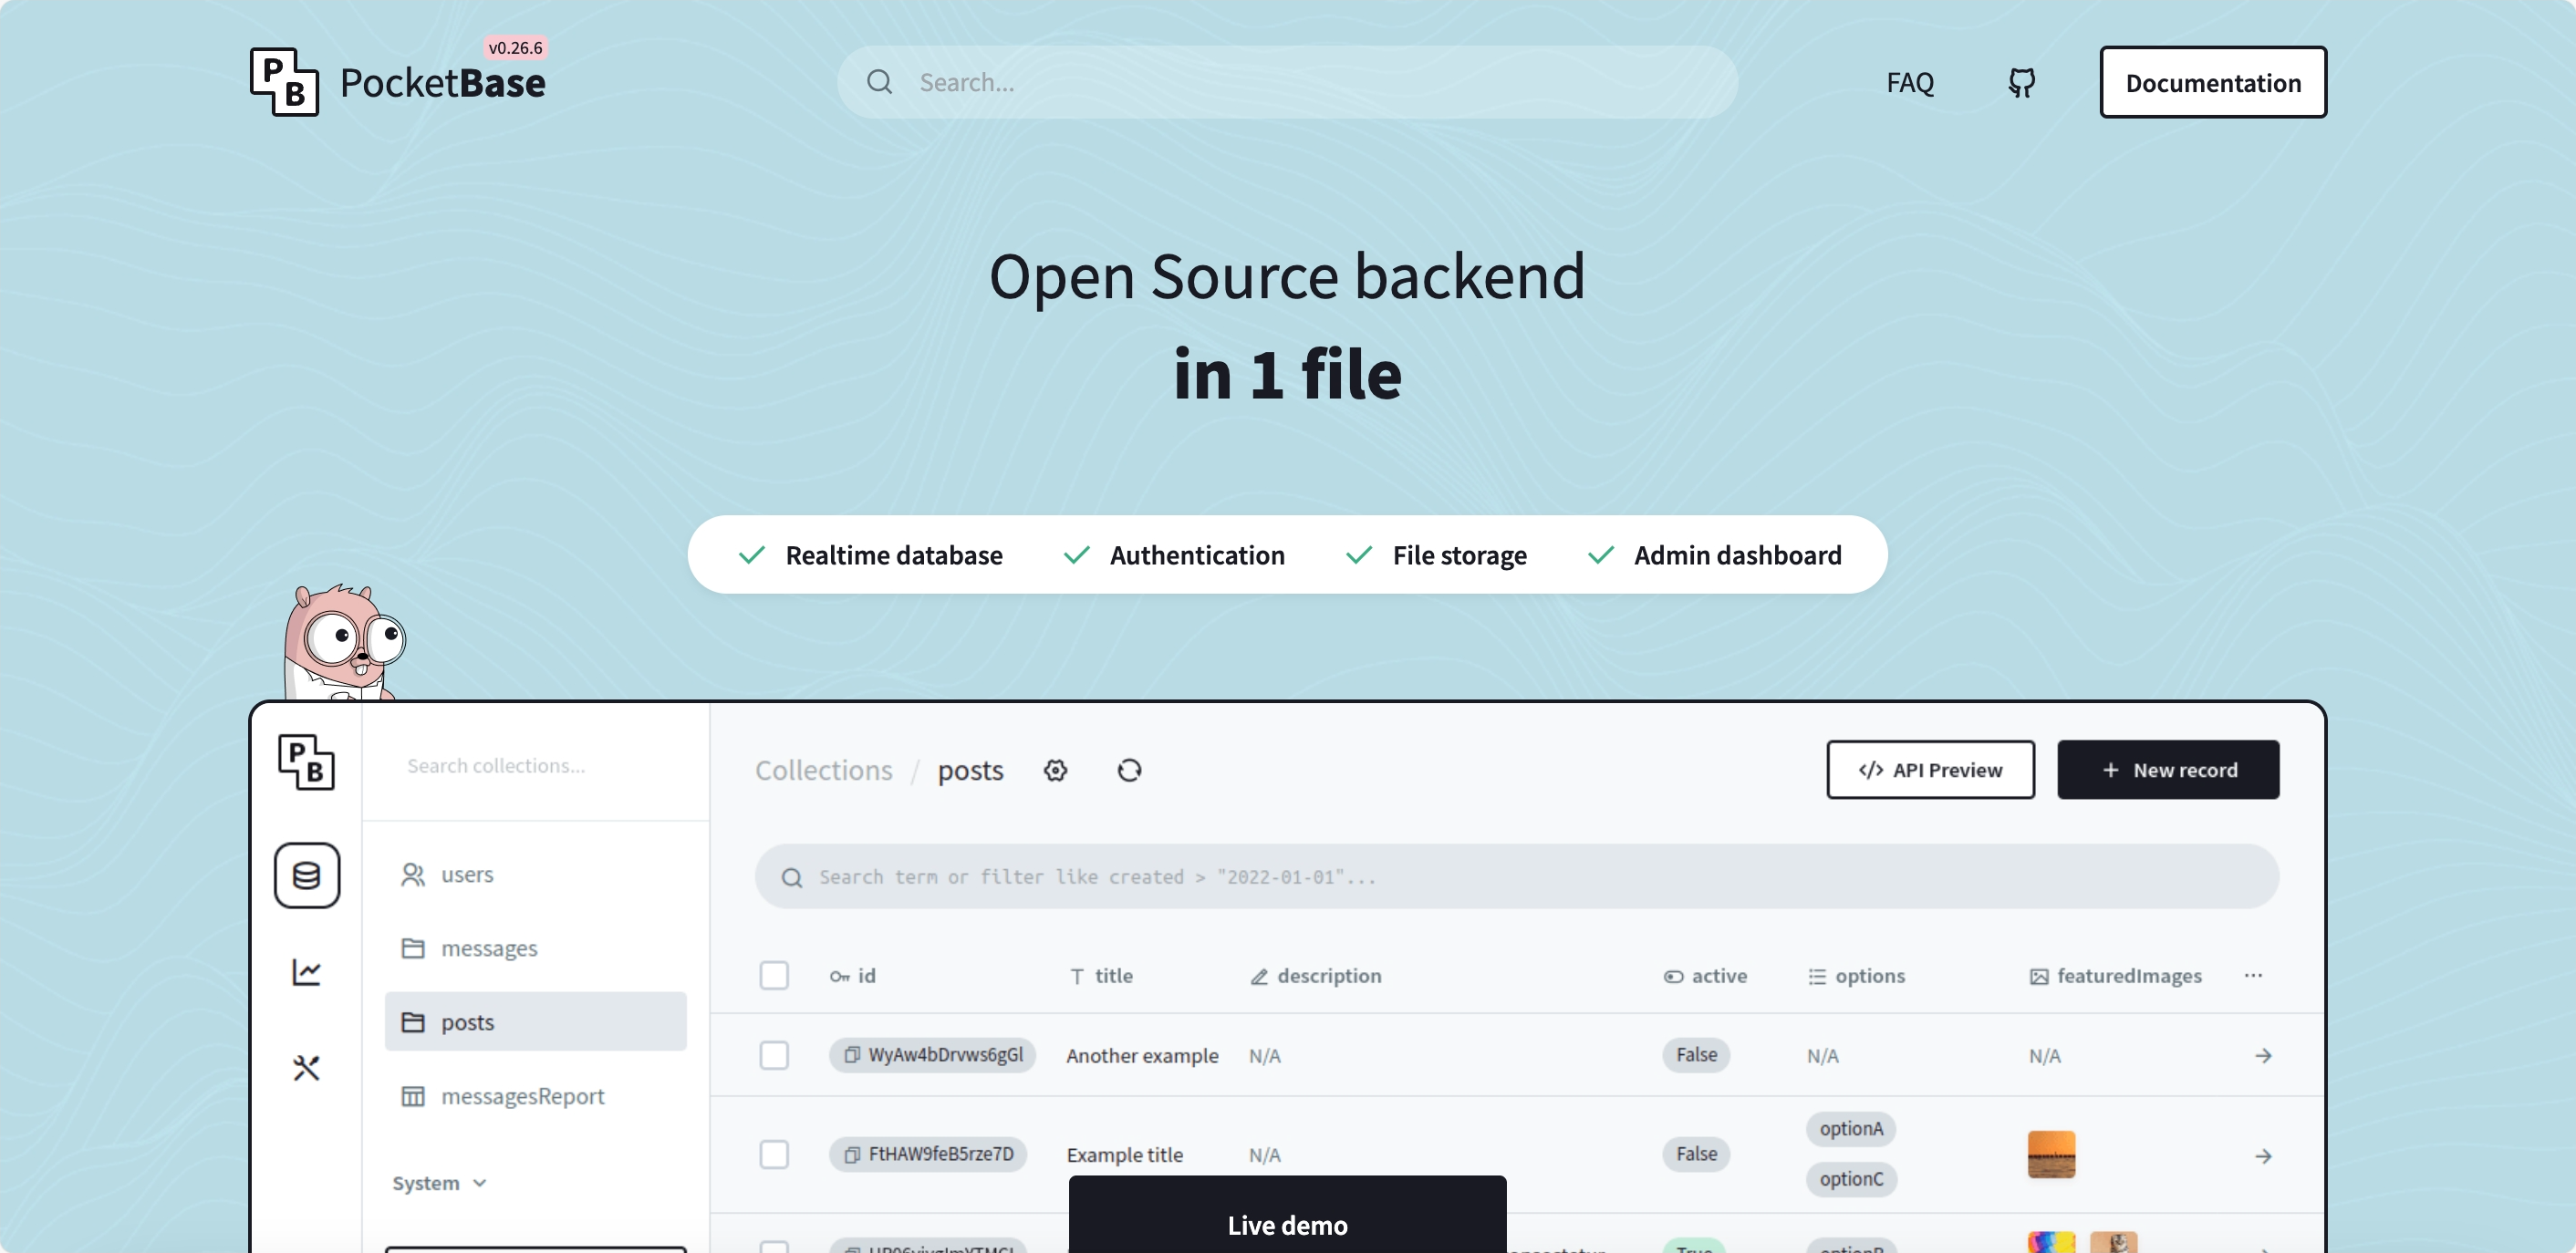Click the PB logo in dashboard sidebar
Image resolution: width=2576 pixels, height=1253 pixels.
click(x=306, y=763)
